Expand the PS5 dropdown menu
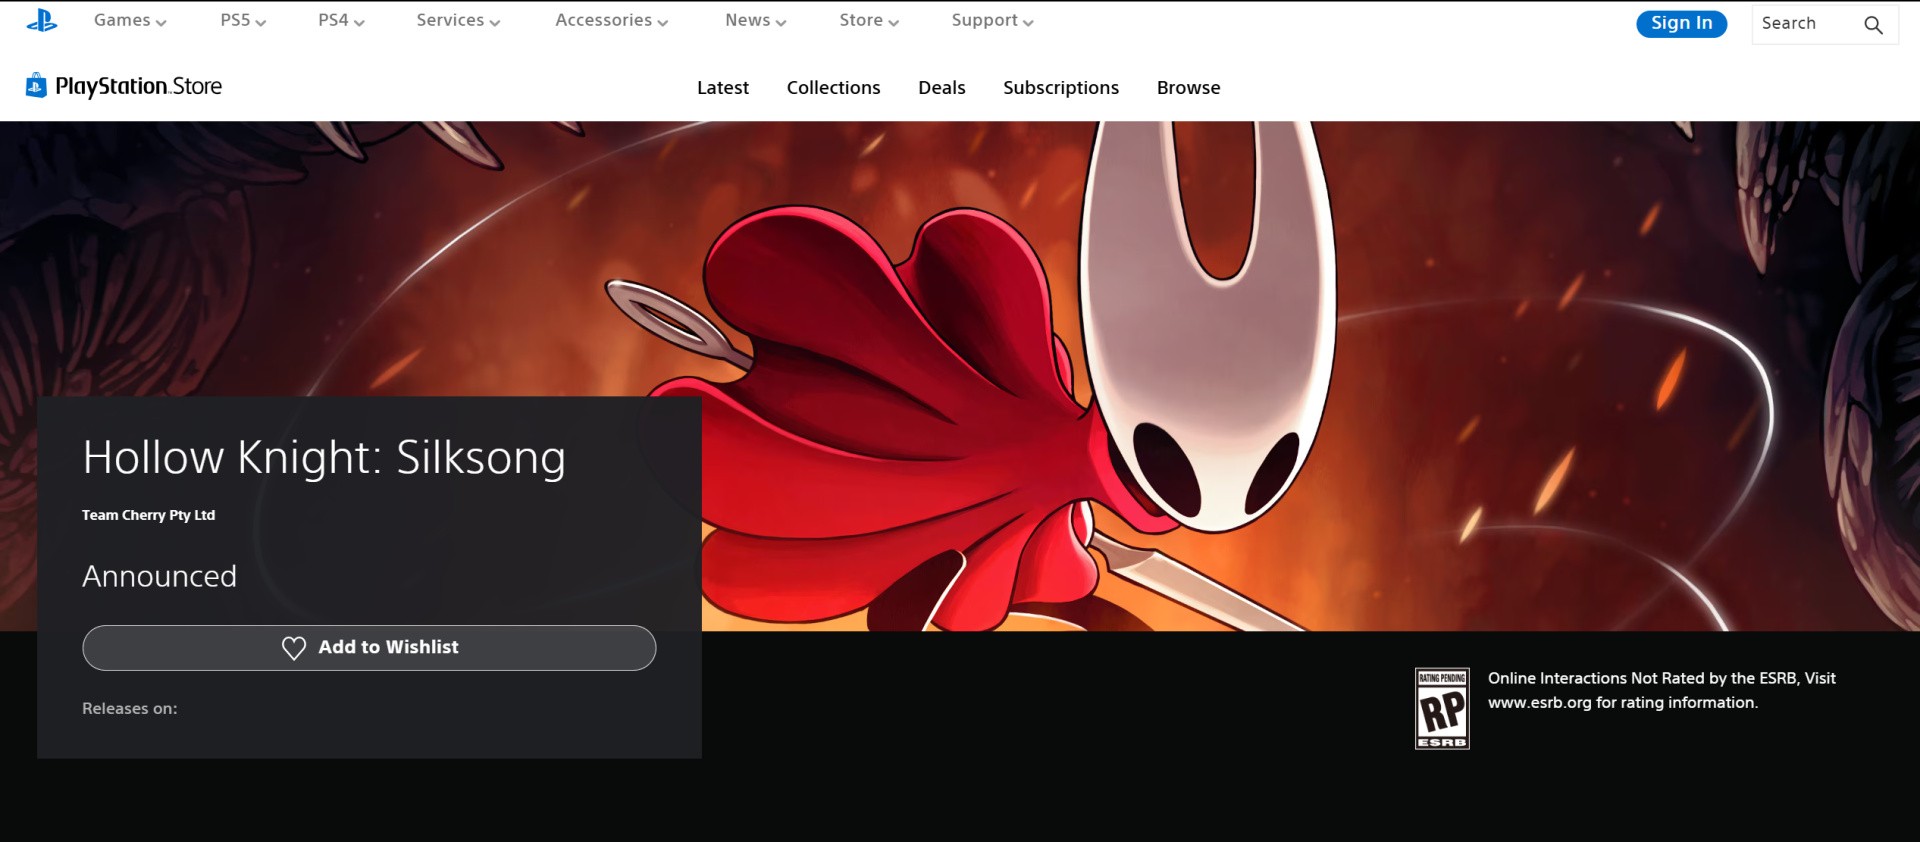 click(243, 20)
